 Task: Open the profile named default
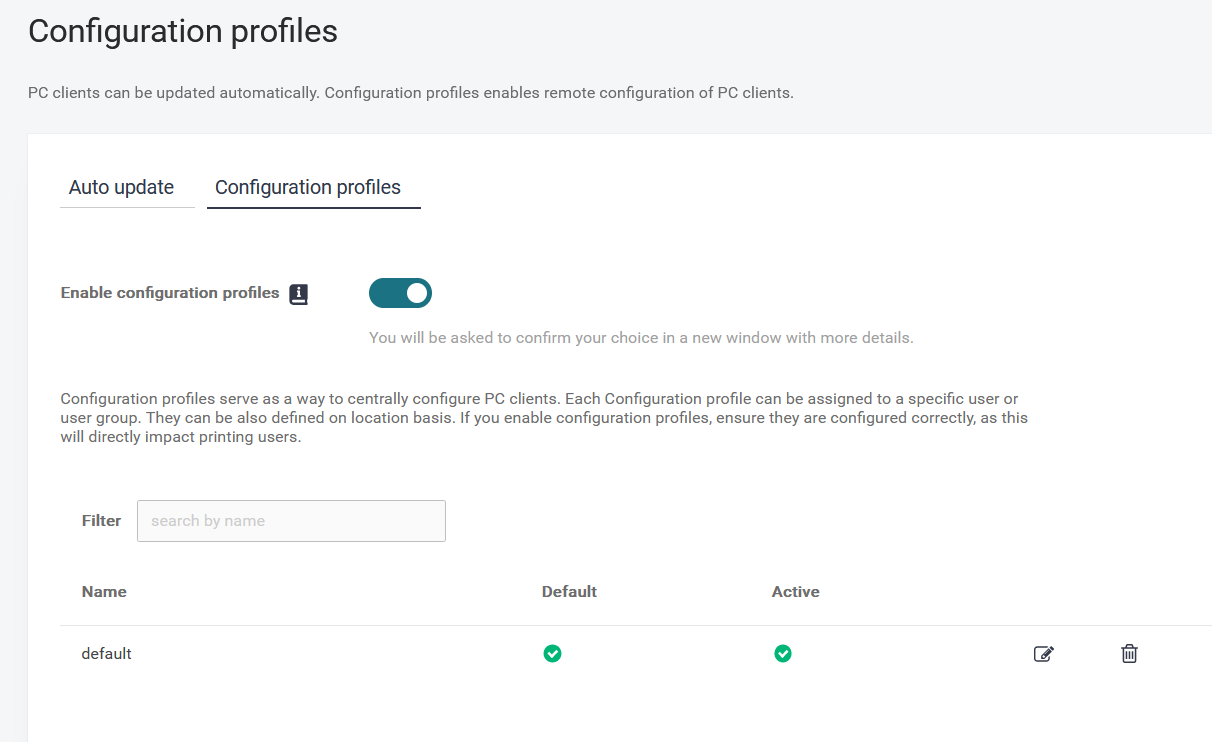point(107,654)
